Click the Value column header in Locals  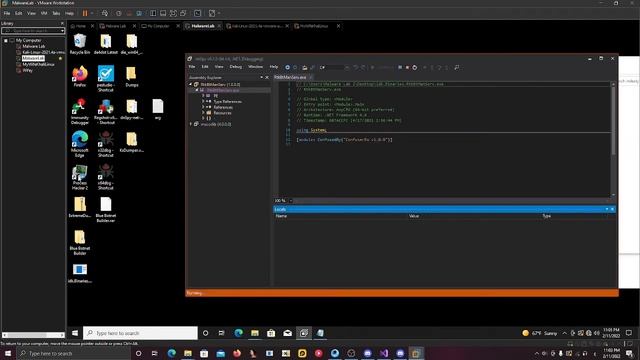(x=414, y=216)
